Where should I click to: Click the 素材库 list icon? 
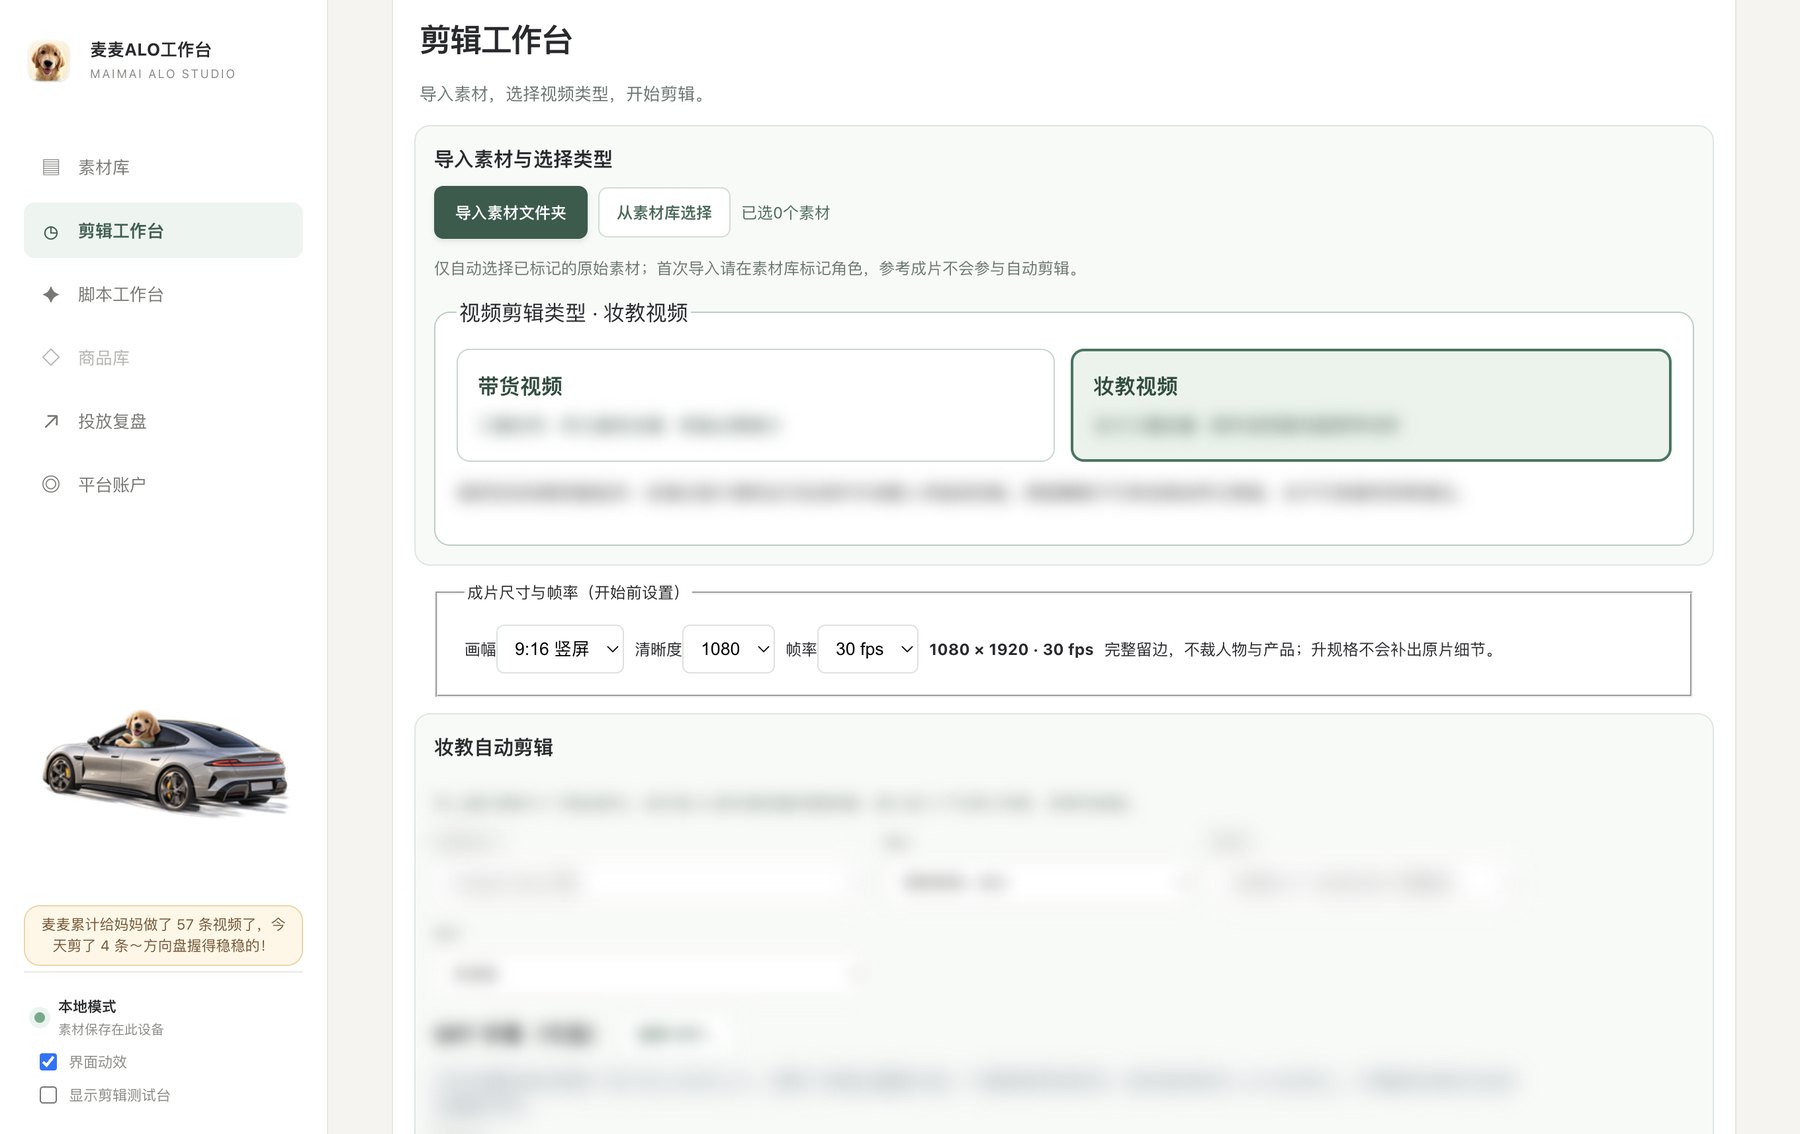(51, 167)
